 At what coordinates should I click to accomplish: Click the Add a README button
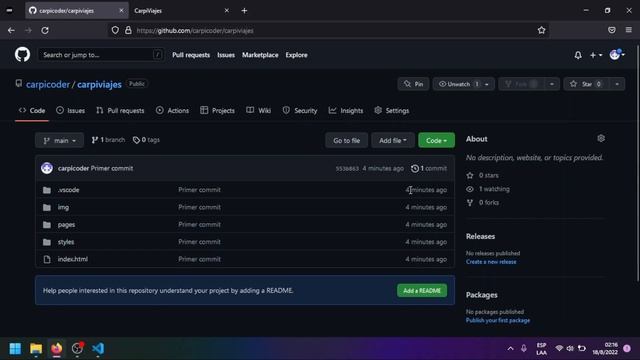click(x=422, y=291)
